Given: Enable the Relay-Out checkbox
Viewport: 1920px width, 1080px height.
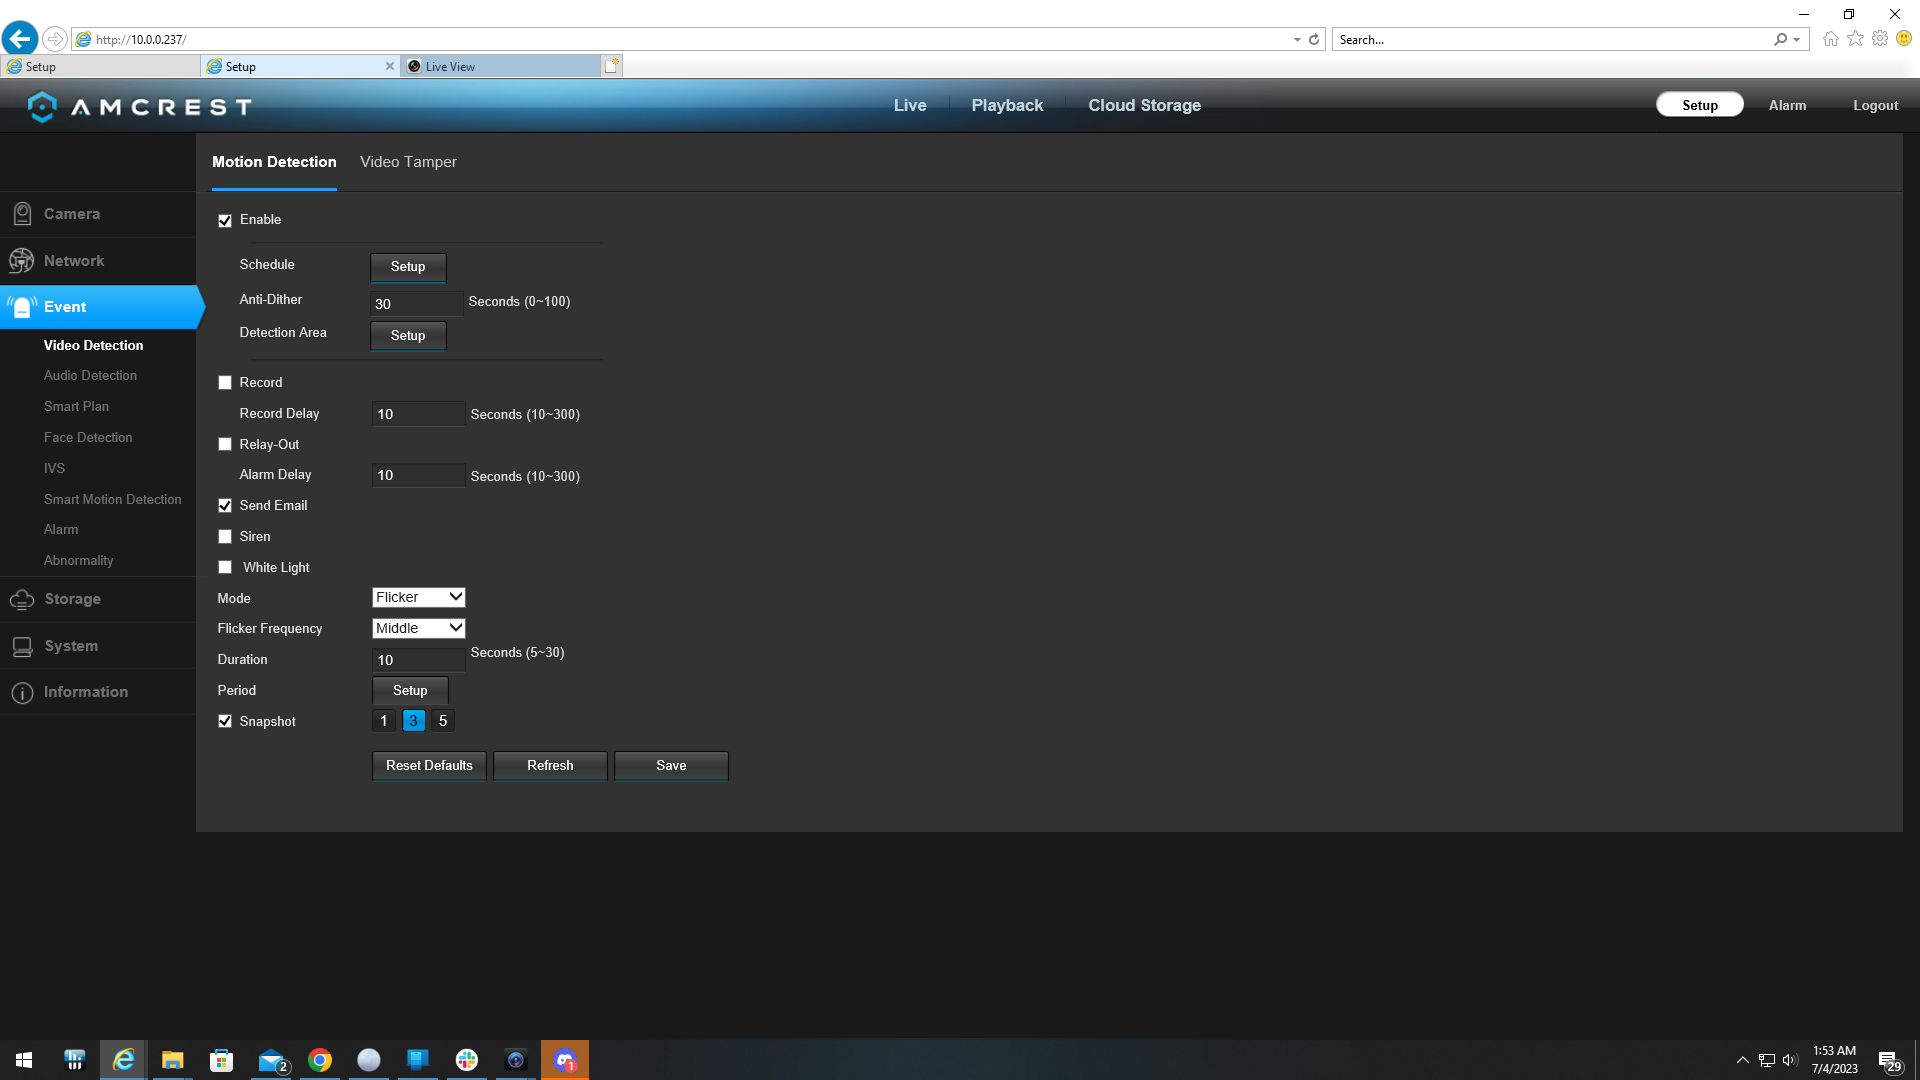Looking at the screenshot, I should pyautogui.click(x=225, y=445).
